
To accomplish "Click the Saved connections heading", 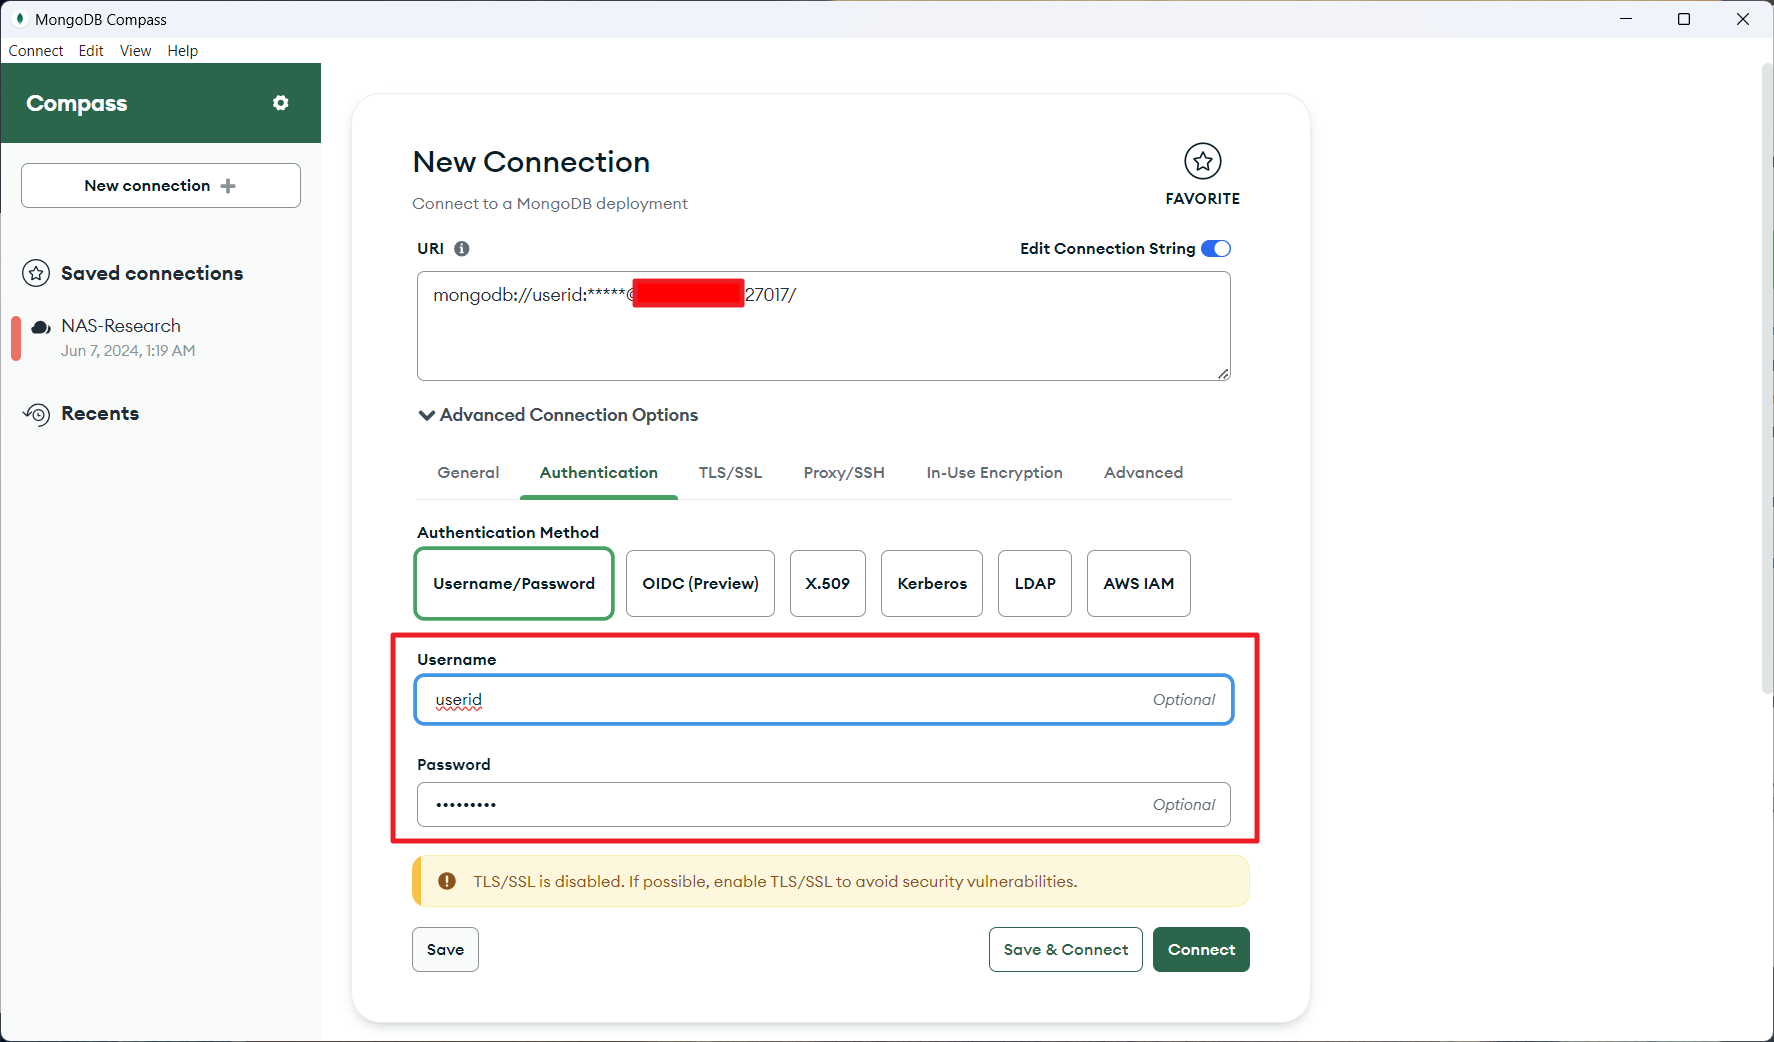I will (152, 273).
